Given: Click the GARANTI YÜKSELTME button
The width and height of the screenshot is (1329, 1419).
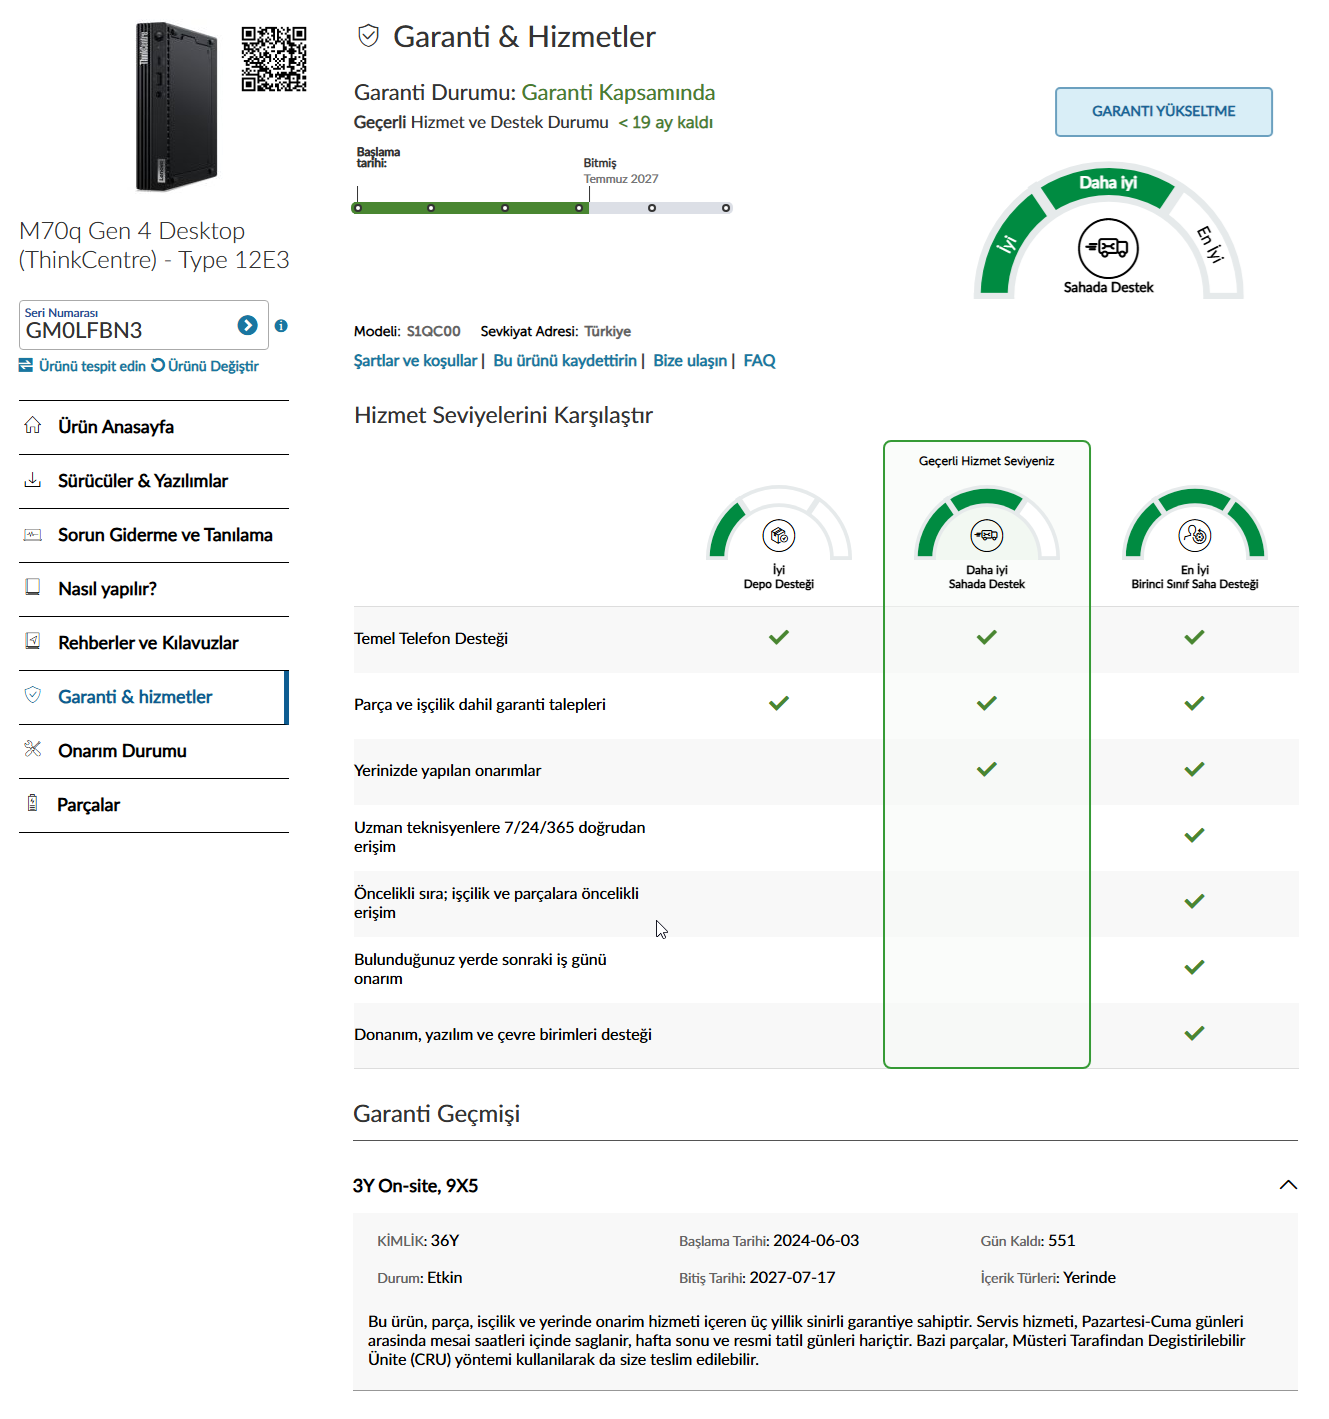Looking at the screenshot, I should coord(1164,112).
